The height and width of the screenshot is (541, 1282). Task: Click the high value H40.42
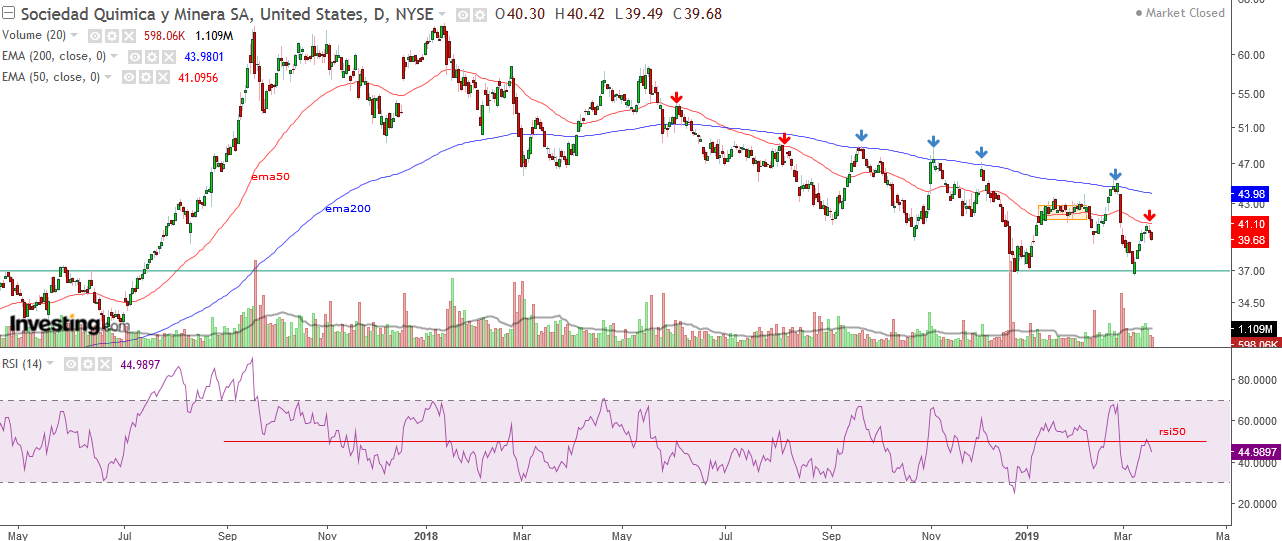click(578, 14)
